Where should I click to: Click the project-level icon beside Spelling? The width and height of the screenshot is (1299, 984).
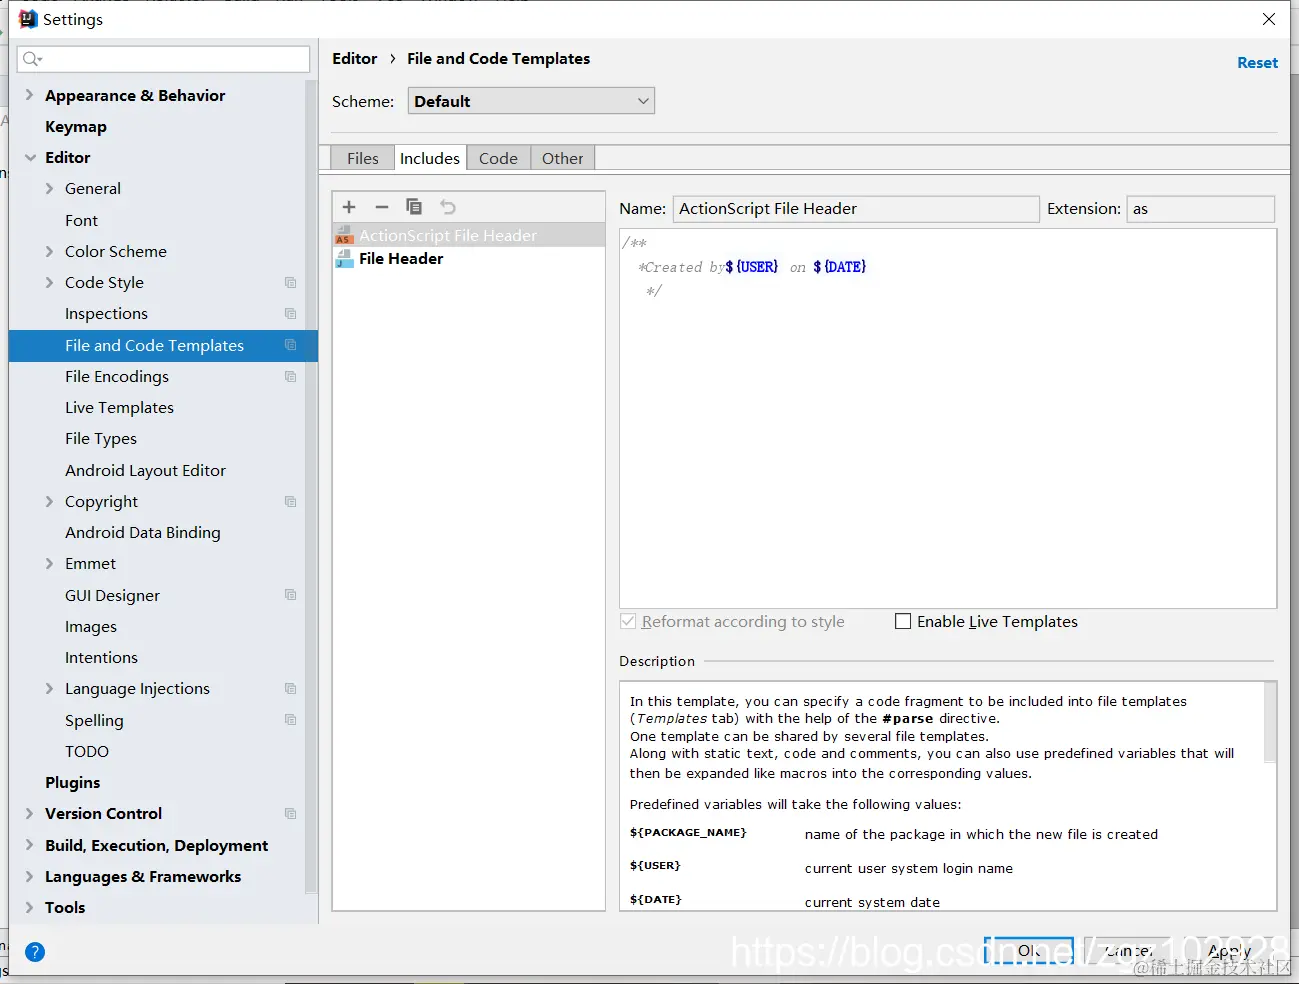point(290,720)
